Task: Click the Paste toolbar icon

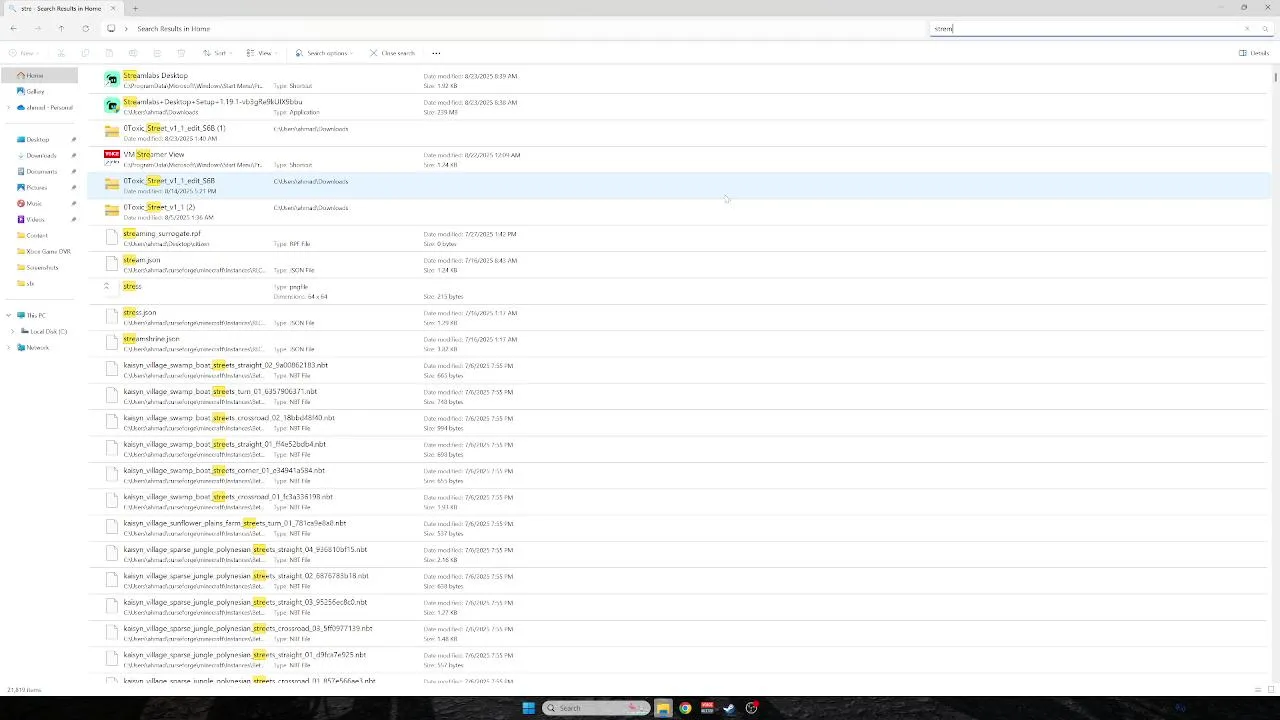Action: [x=109, y=53]
